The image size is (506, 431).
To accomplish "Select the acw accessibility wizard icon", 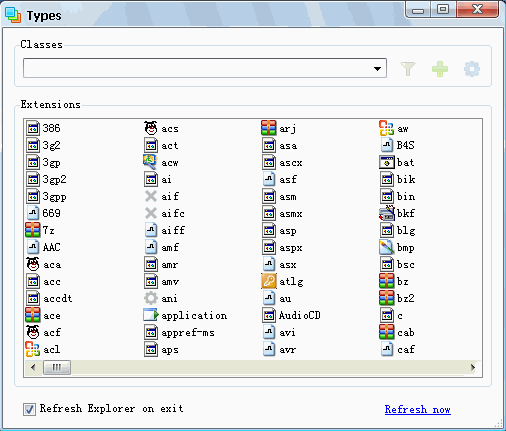I will pyautogui.click(x=150, y=162).
